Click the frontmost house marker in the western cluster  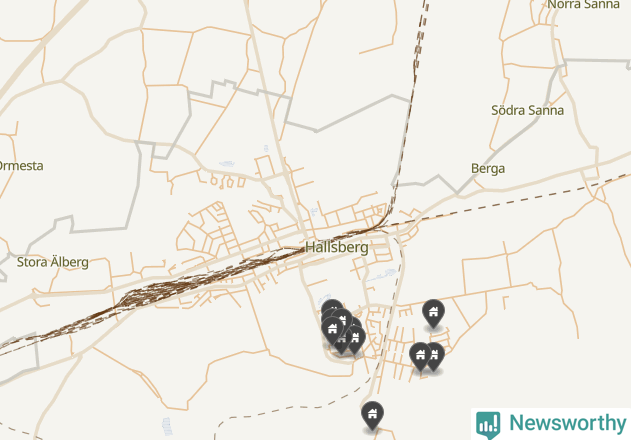pos(332,330)
